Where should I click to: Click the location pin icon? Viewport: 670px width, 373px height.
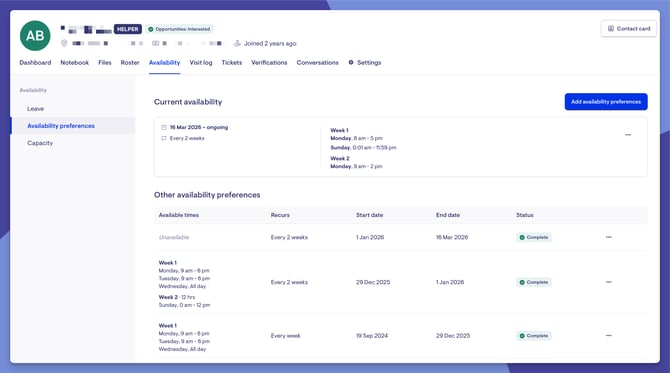(x=64, y=43)
